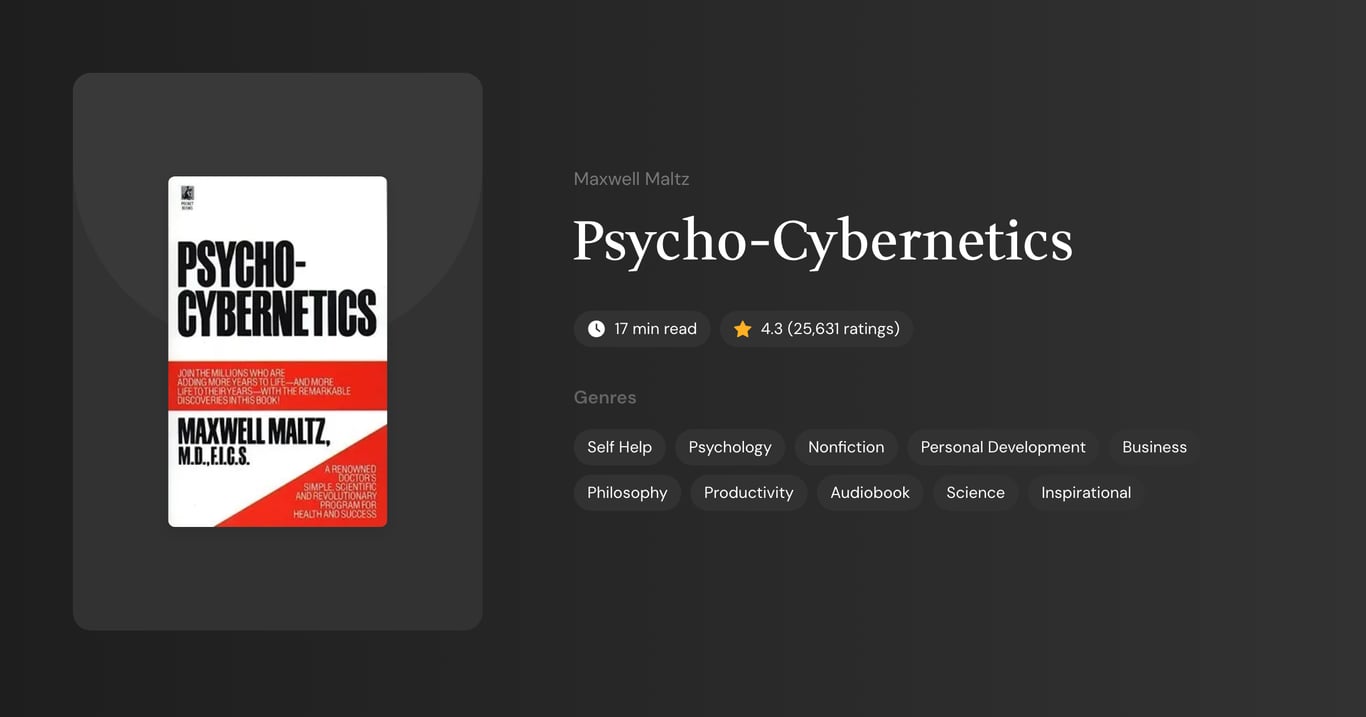Image resolution: width=1366 pixels, height=717 pixels.
Task: Click the Psycho-Cybernetics book cover thumbnail
Action: point(277,350)
